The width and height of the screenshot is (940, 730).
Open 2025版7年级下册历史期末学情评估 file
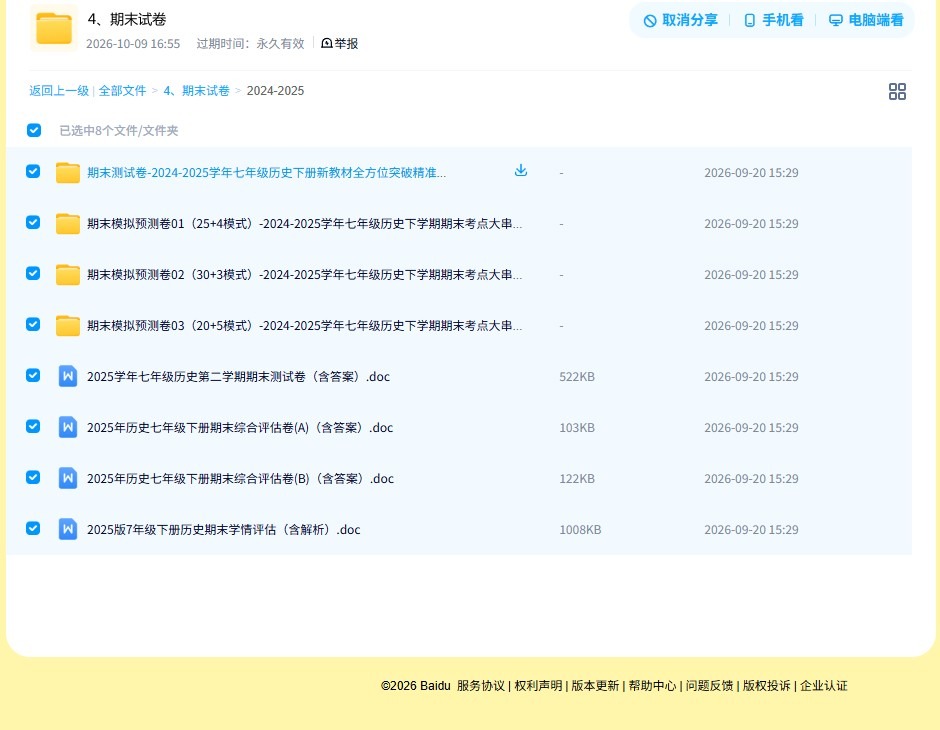pyautogui.click(x=224, y=529)
